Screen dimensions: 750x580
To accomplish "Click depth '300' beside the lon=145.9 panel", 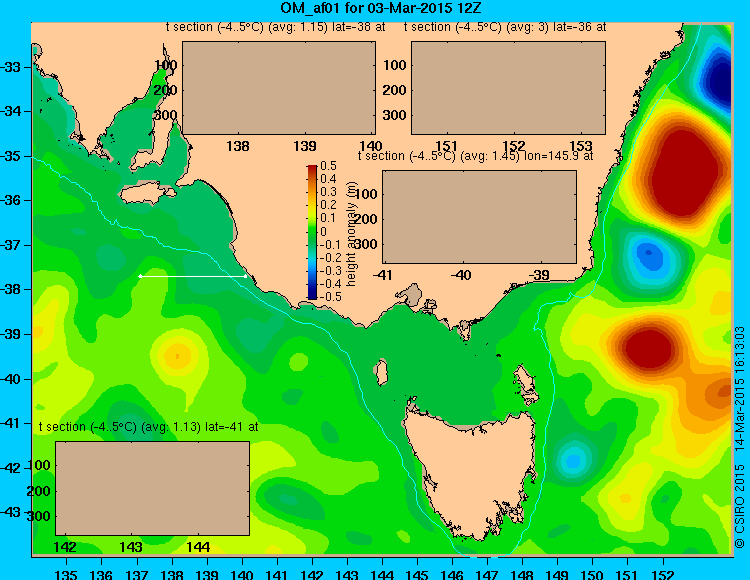I will 366,244.
